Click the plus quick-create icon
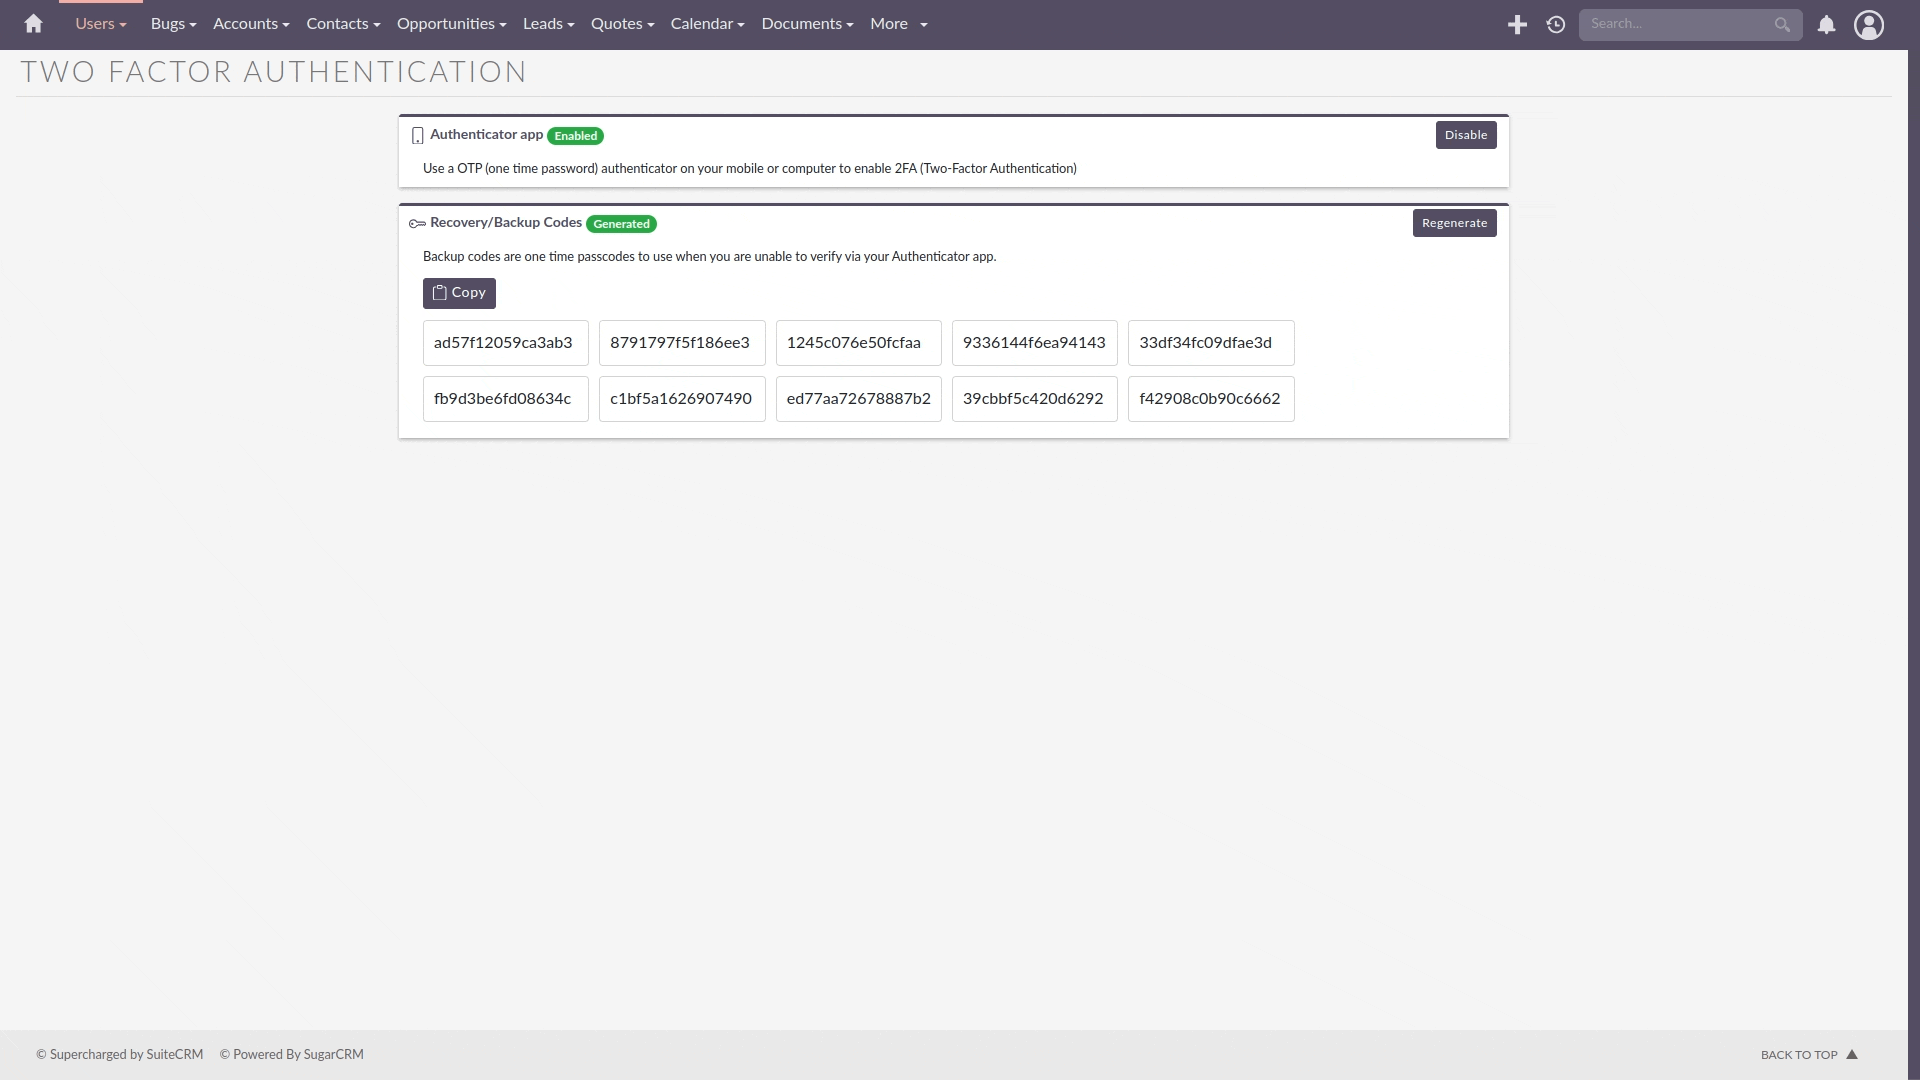Viewport: 1920px width, 1080px height. pos(1517,25)
